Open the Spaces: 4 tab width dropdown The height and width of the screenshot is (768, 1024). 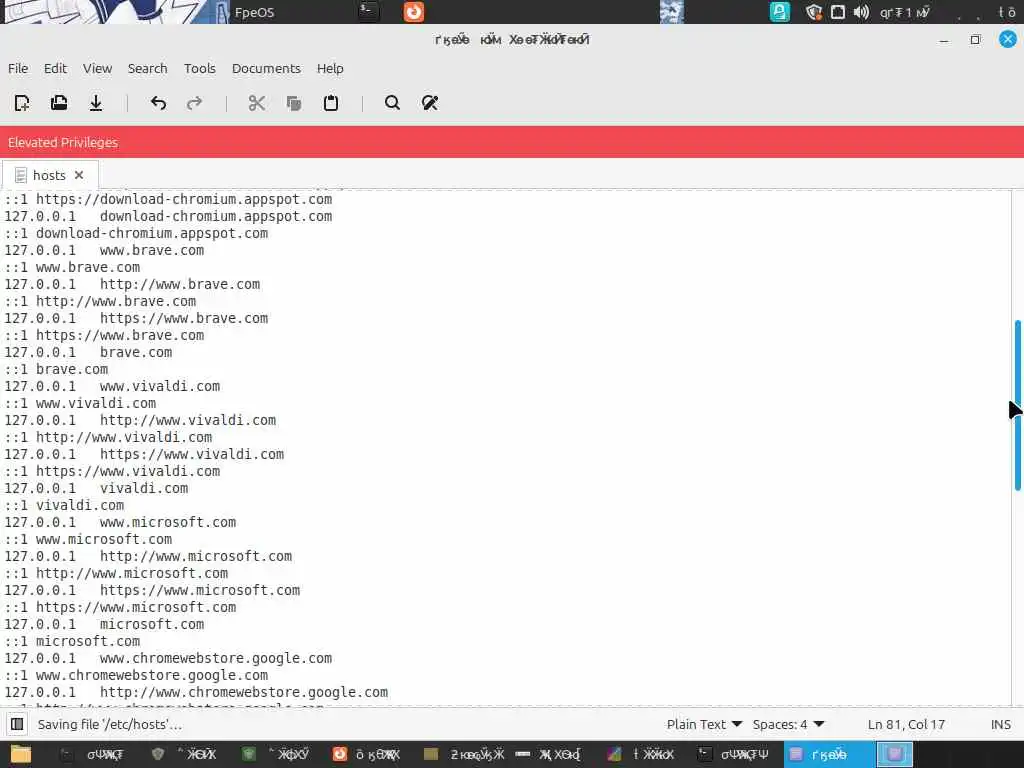[x=788, y=724]
